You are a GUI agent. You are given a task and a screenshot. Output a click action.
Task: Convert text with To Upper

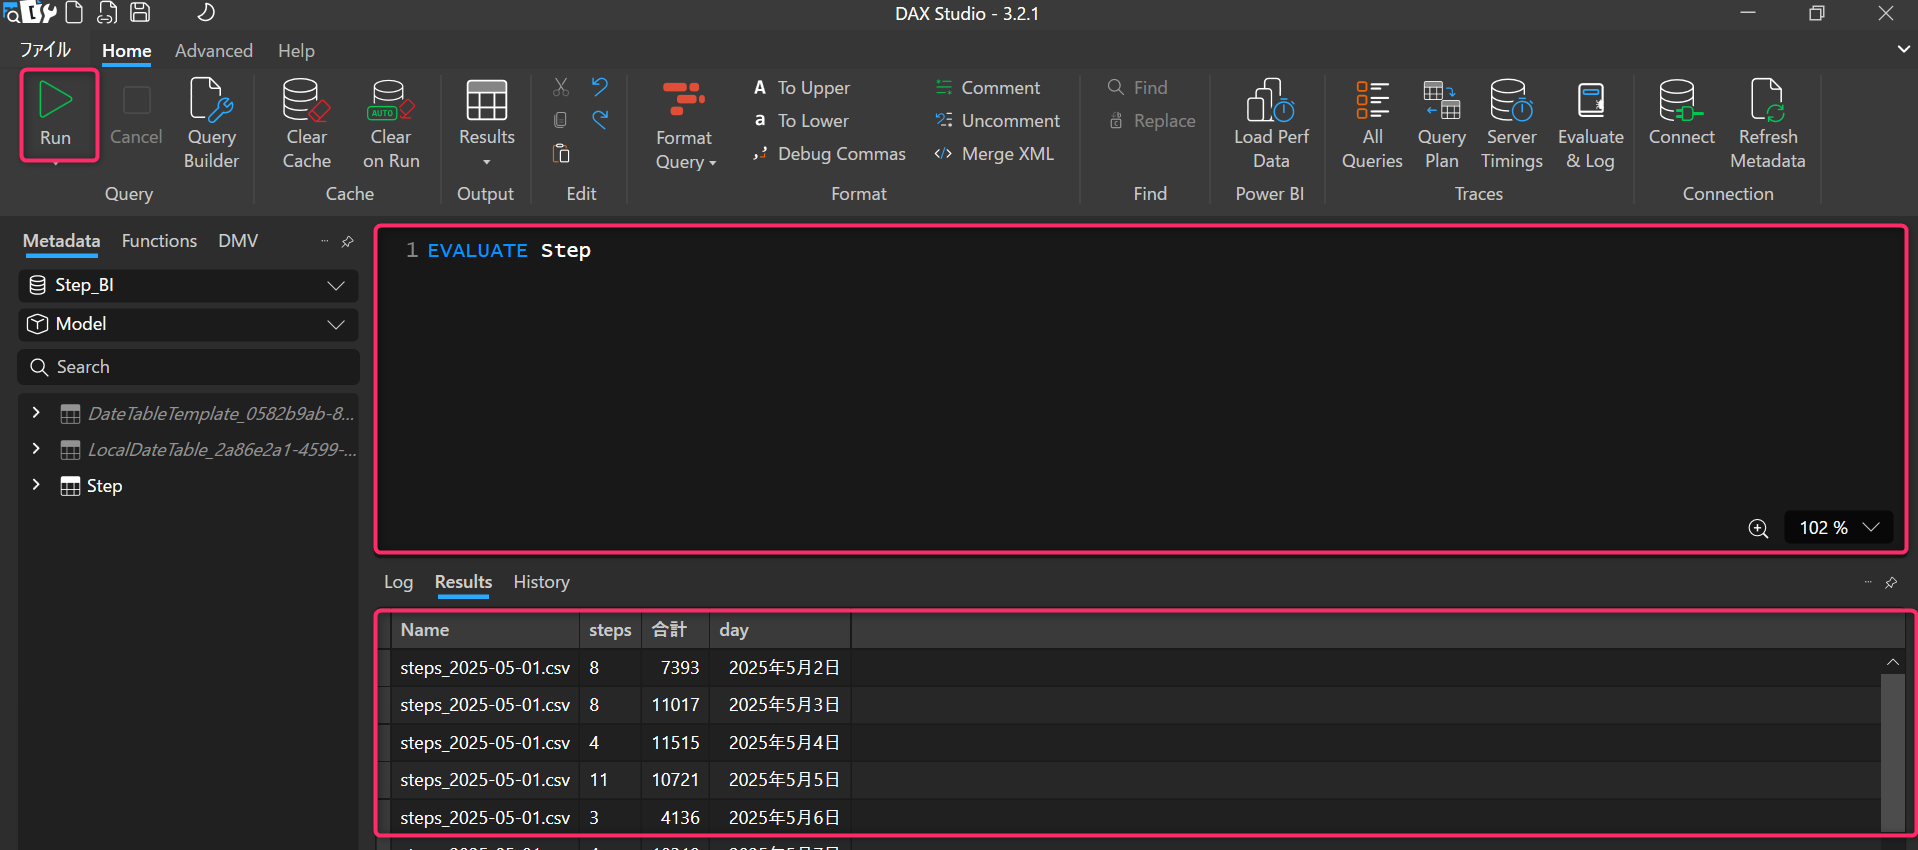pyautogui.click(x=801, y=88)
